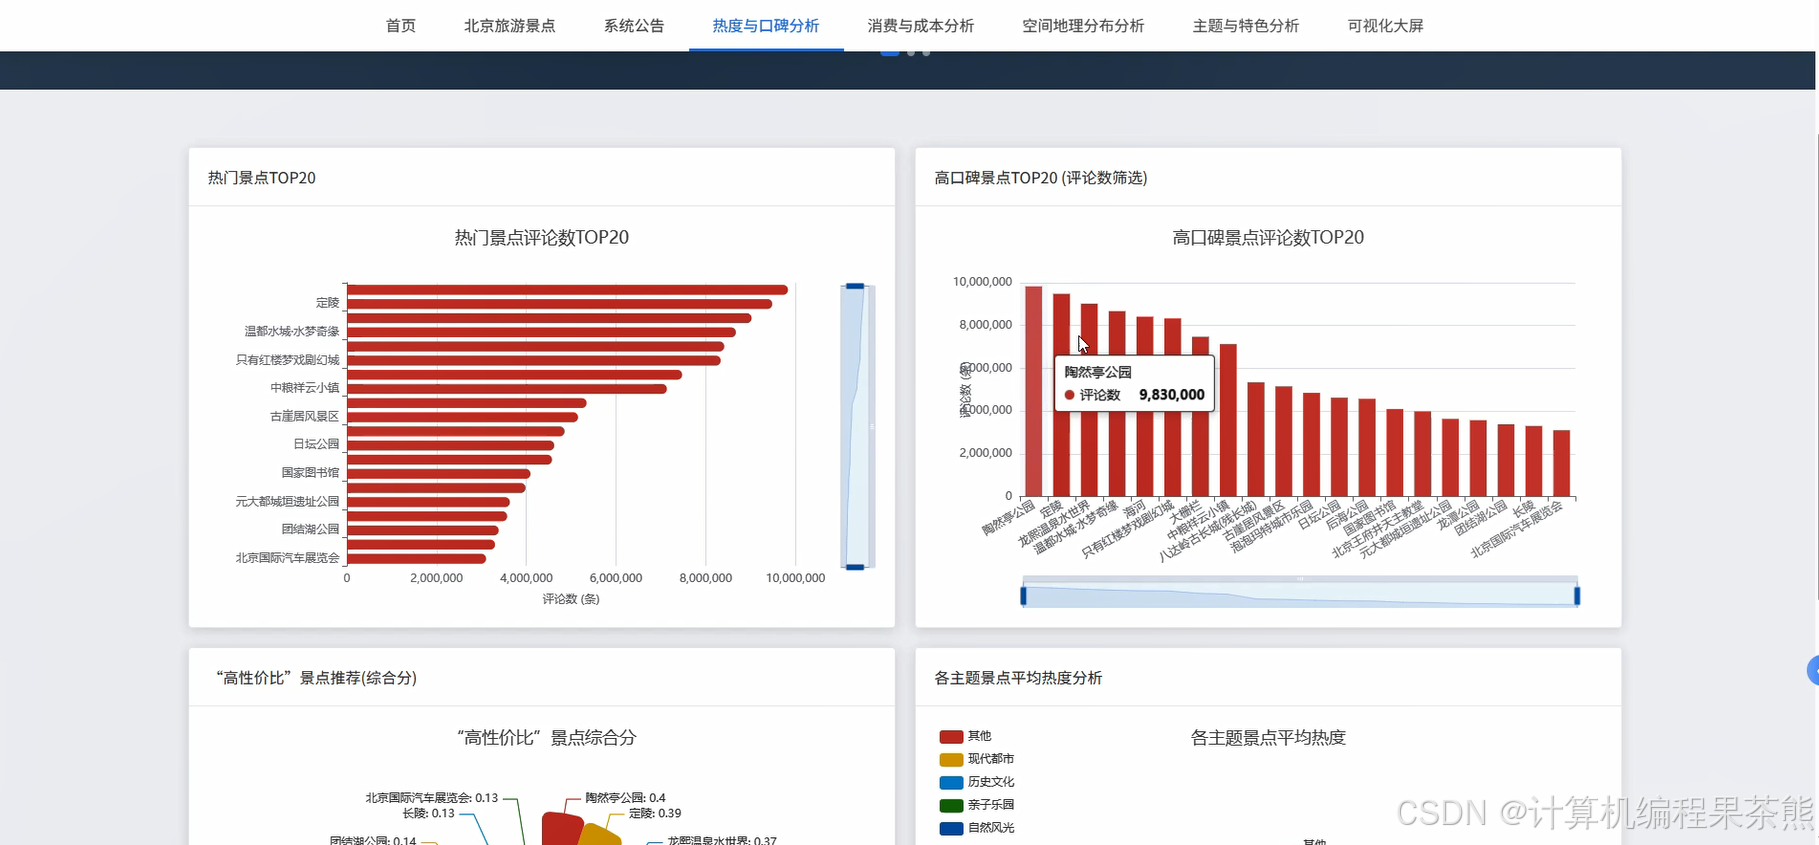Click the yellow pie slice for 定陵
This screenshot has height=845, width=1819.
tap(600, 835)
